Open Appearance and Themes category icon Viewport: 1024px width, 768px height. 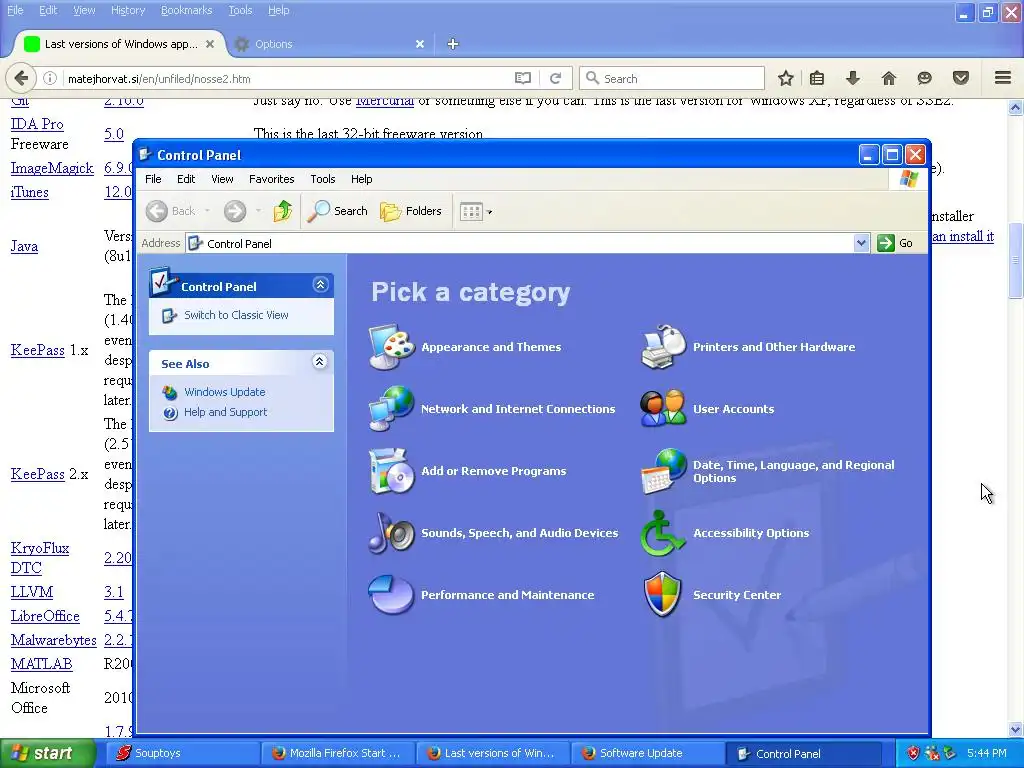point(391,347)
